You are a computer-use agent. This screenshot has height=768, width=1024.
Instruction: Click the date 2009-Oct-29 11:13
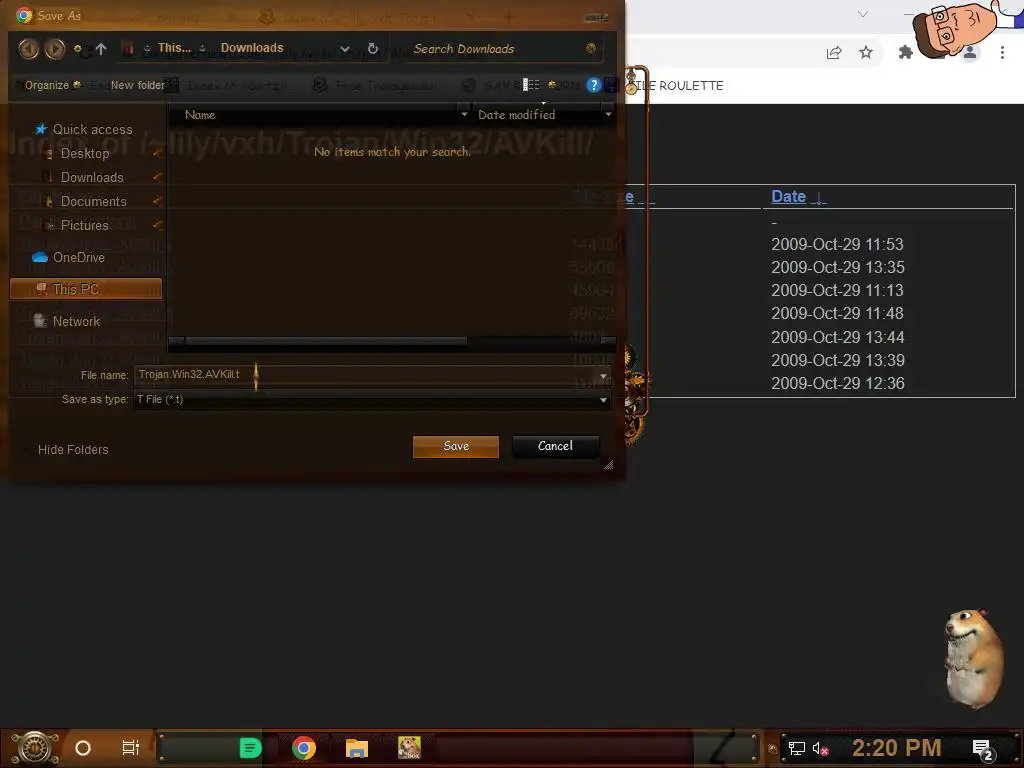pos(837,290)
